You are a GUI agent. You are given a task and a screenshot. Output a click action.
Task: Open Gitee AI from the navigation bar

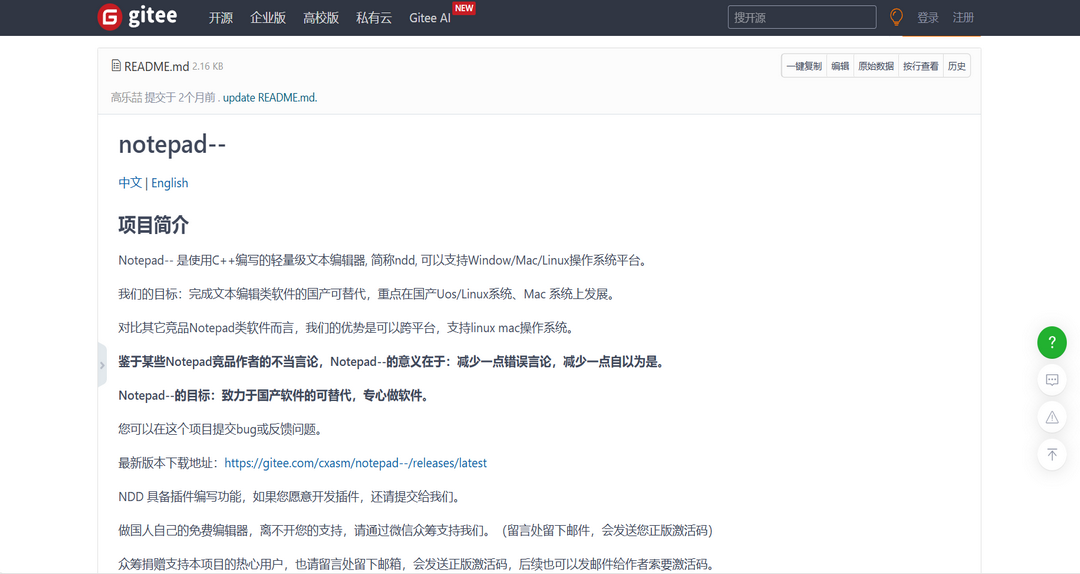tap(430, 18)
